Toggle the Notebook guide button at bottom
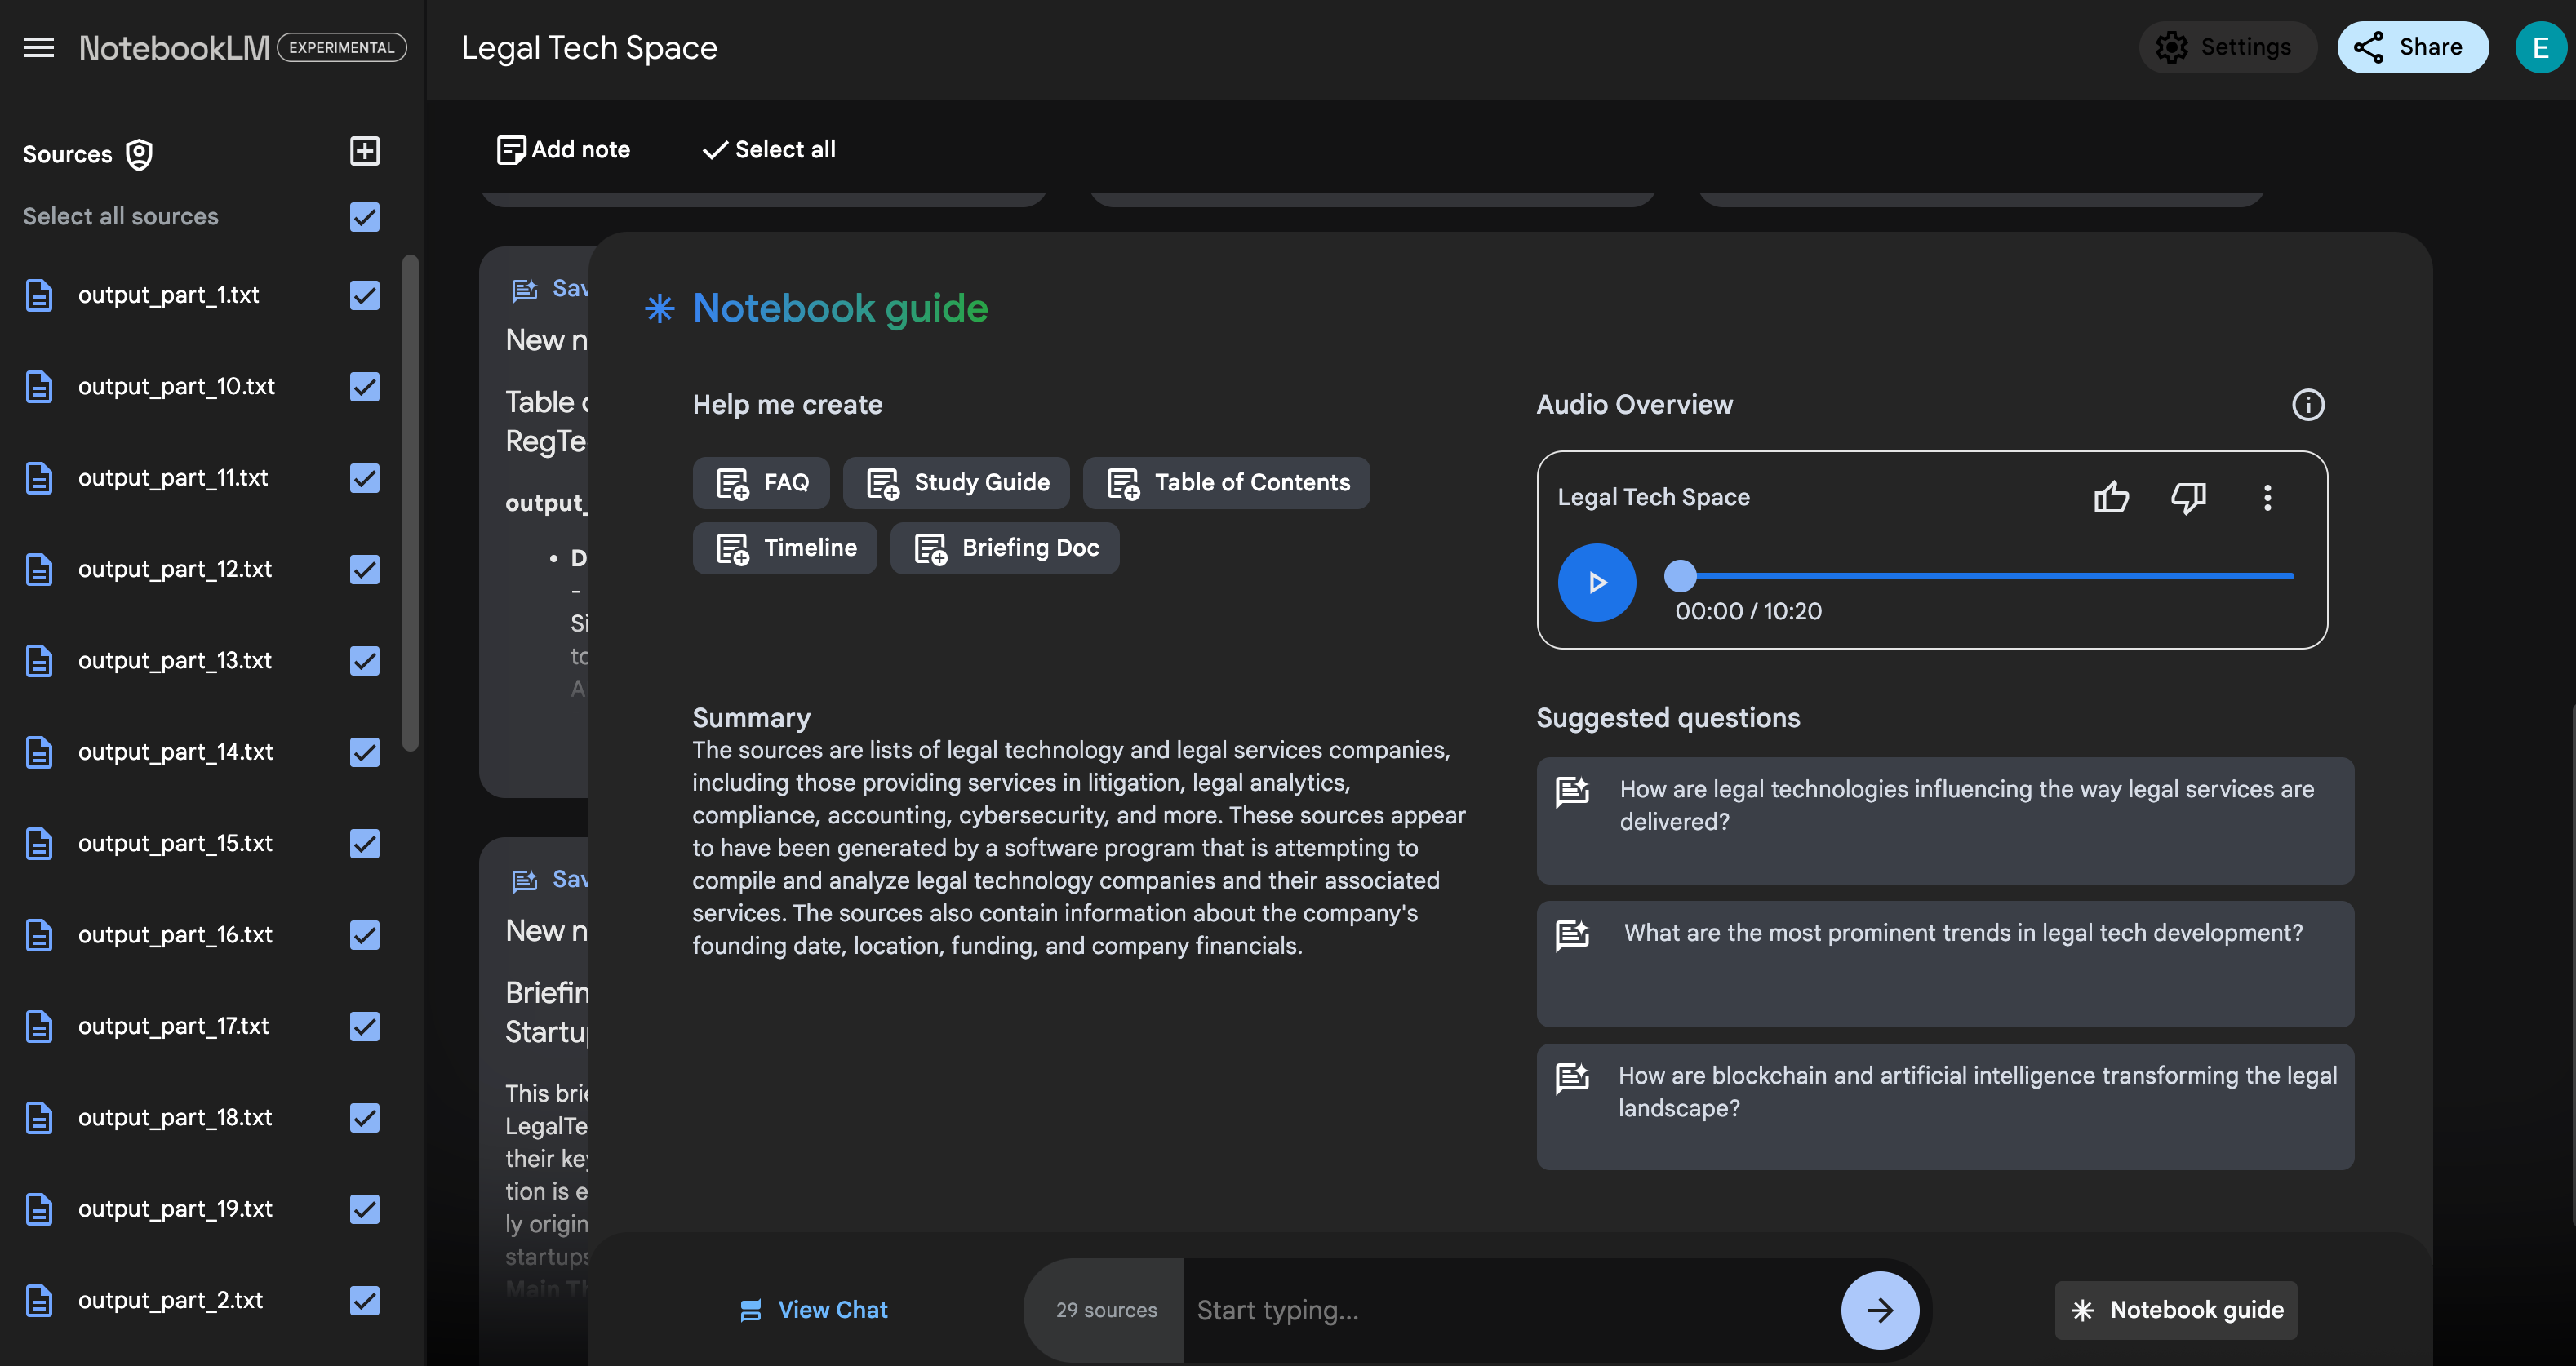The image size is (2576, 1366). click(x=2176, y=1310)
